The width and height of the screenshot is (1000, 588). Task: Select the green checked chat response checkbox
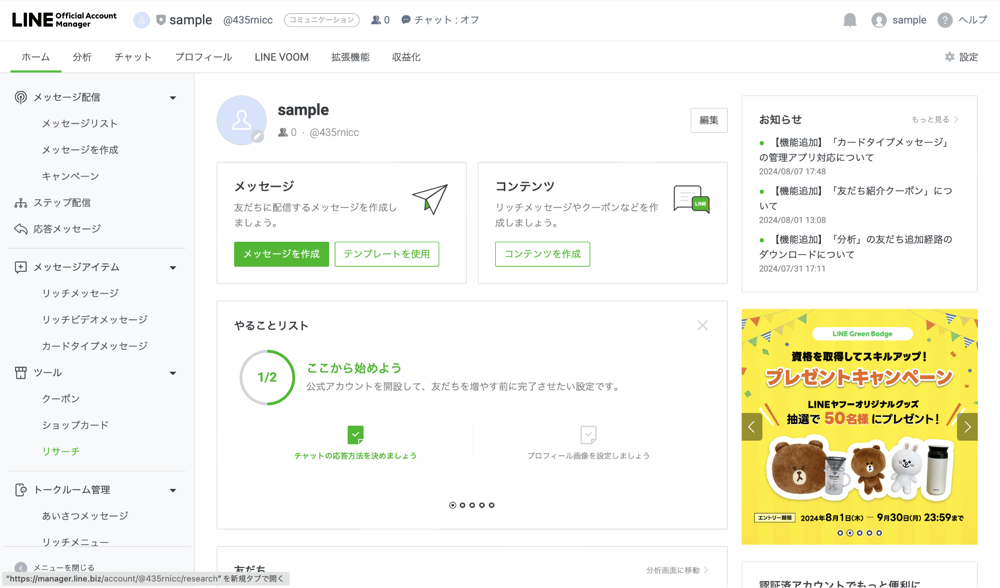coord(355,435)
